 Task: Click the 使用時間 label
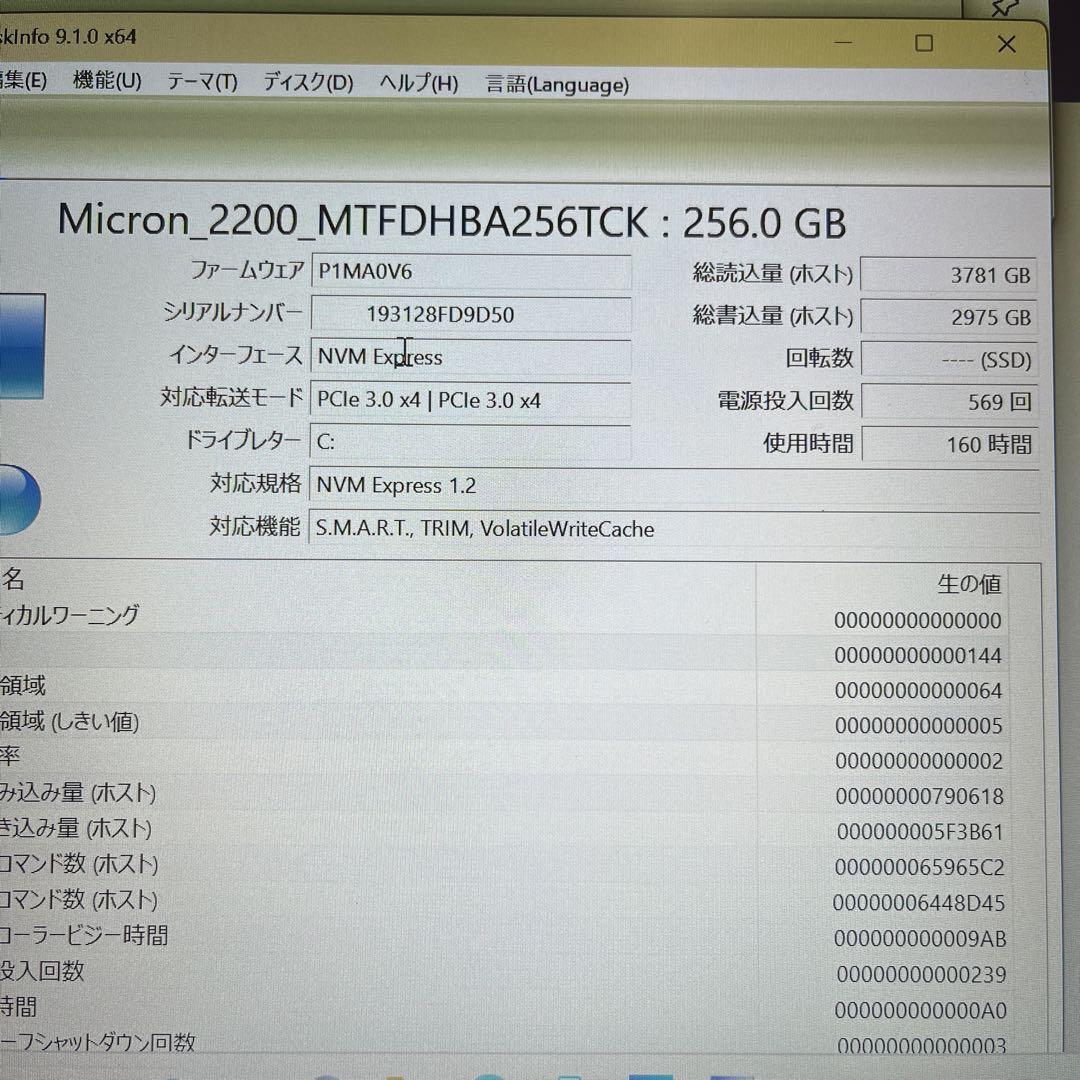click(808, 443)
